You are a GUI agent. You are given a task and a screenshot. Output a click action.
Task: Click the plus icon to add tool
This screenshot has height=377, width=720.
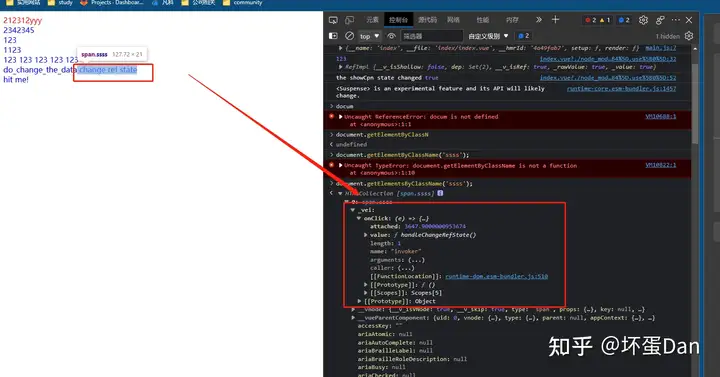tap(555, 20)
